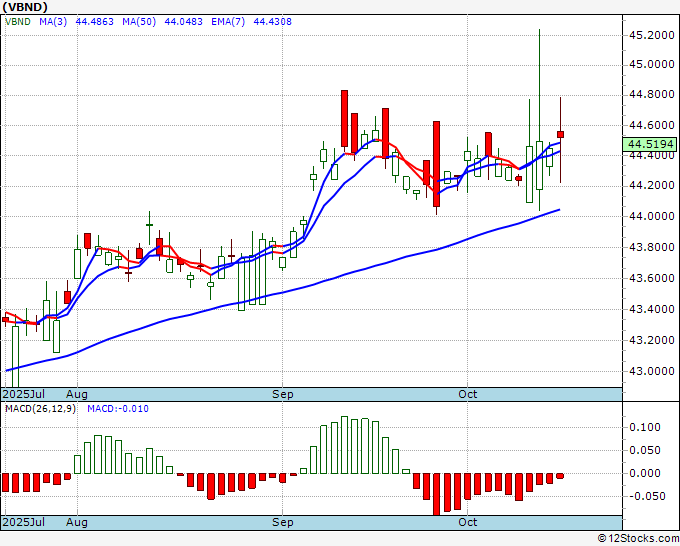Viewport: 680px width, 546px height.
Task: Click the 43.4000 price axis label
Action: coord(652,309)
